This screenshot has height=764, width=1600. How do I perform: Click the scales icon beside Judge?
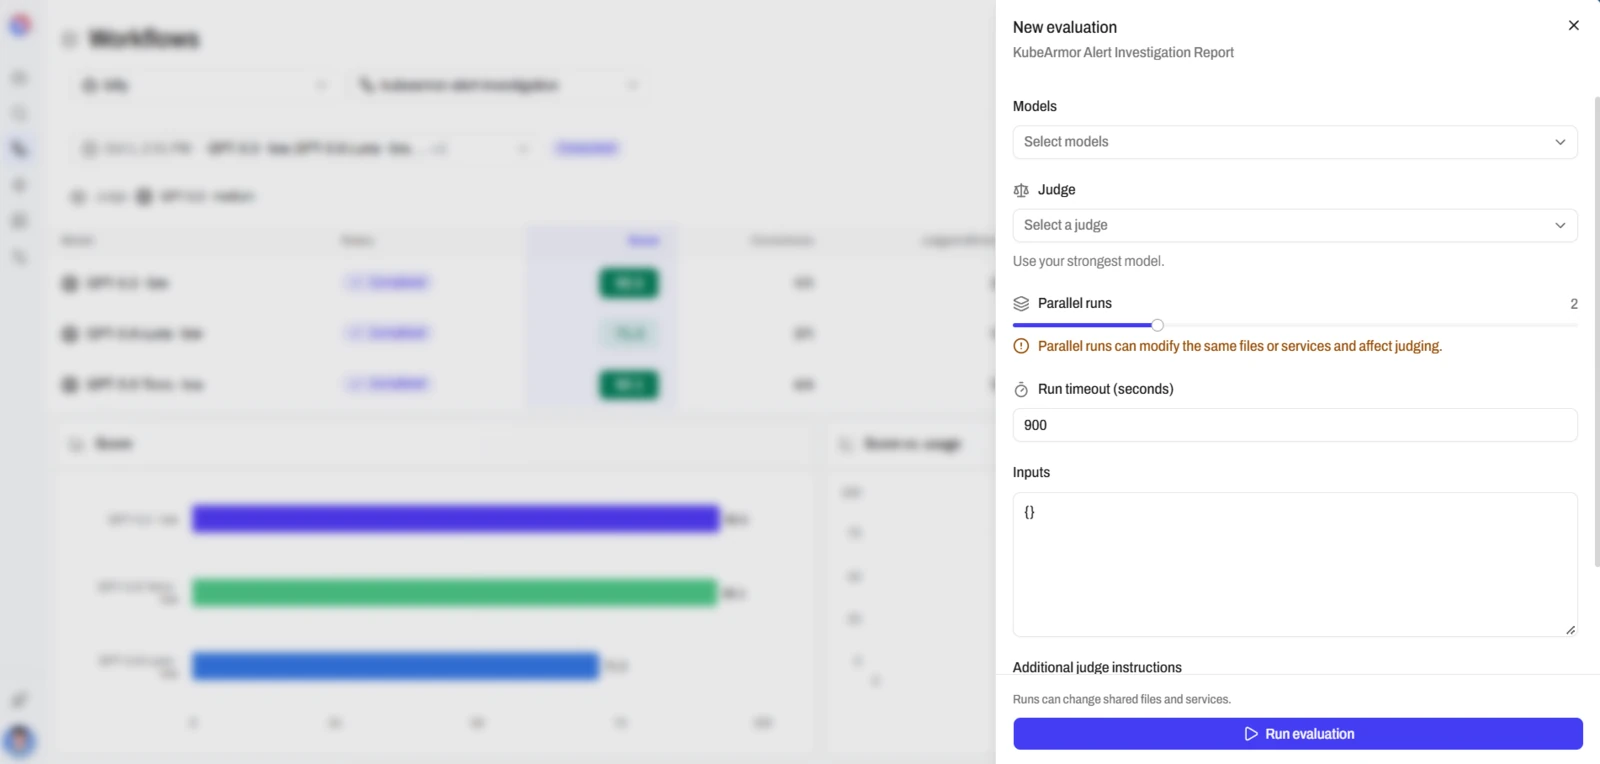(x=1021, y=190)
